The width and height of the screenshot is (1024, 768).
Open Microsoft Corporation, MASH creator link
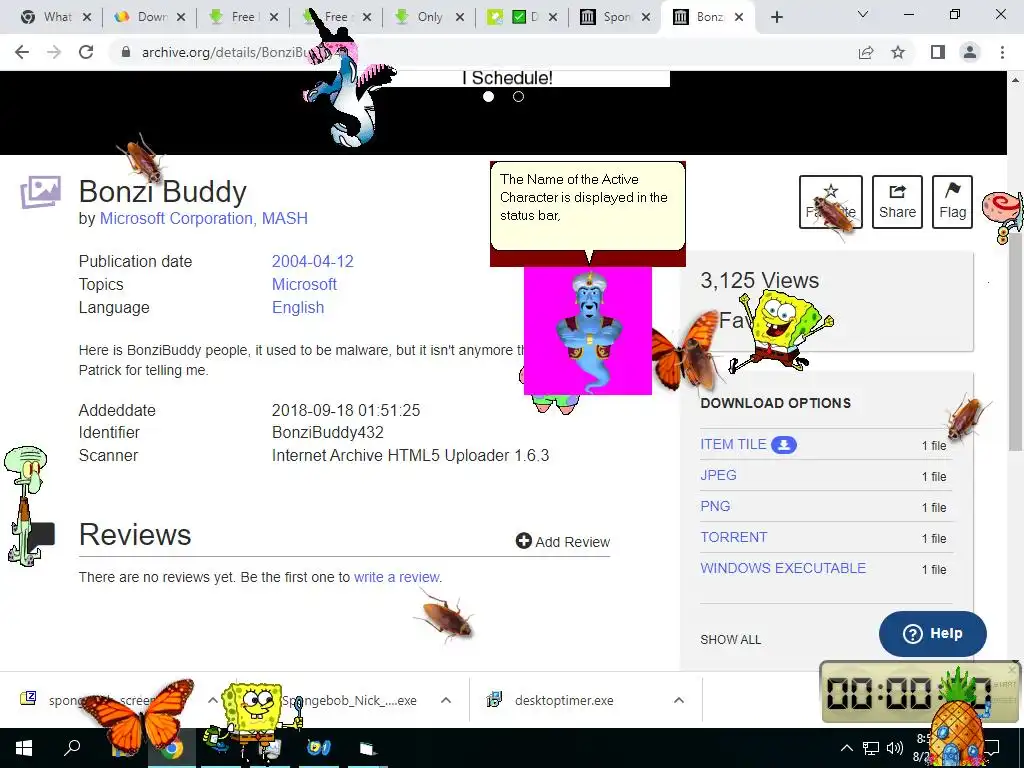pyautogui.click(x=204, y=218)
